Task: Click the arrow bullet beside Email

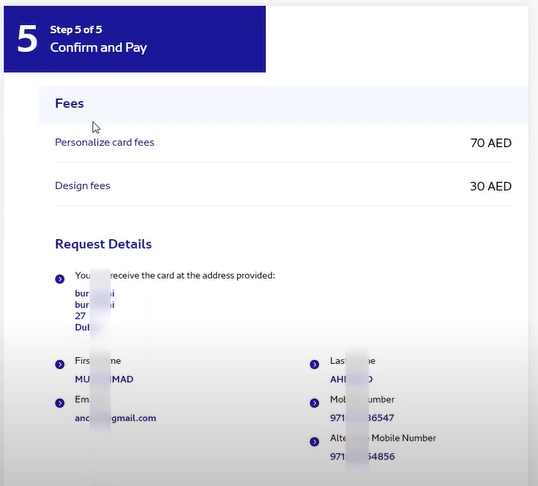Action: point(60,403)
